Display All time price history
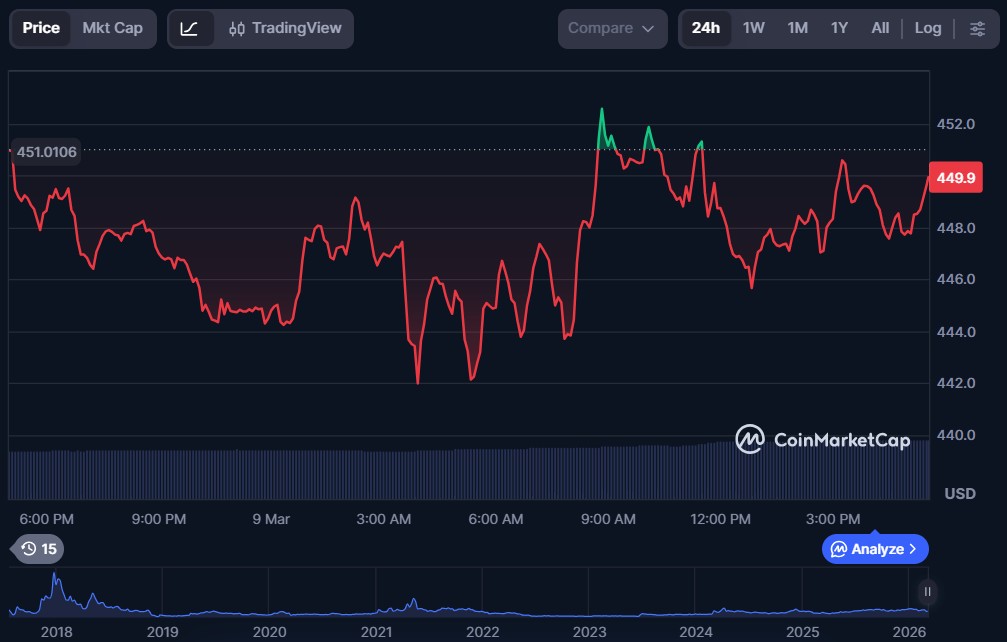The height and width of the screenshot is (642, 1007). [880, 28]
